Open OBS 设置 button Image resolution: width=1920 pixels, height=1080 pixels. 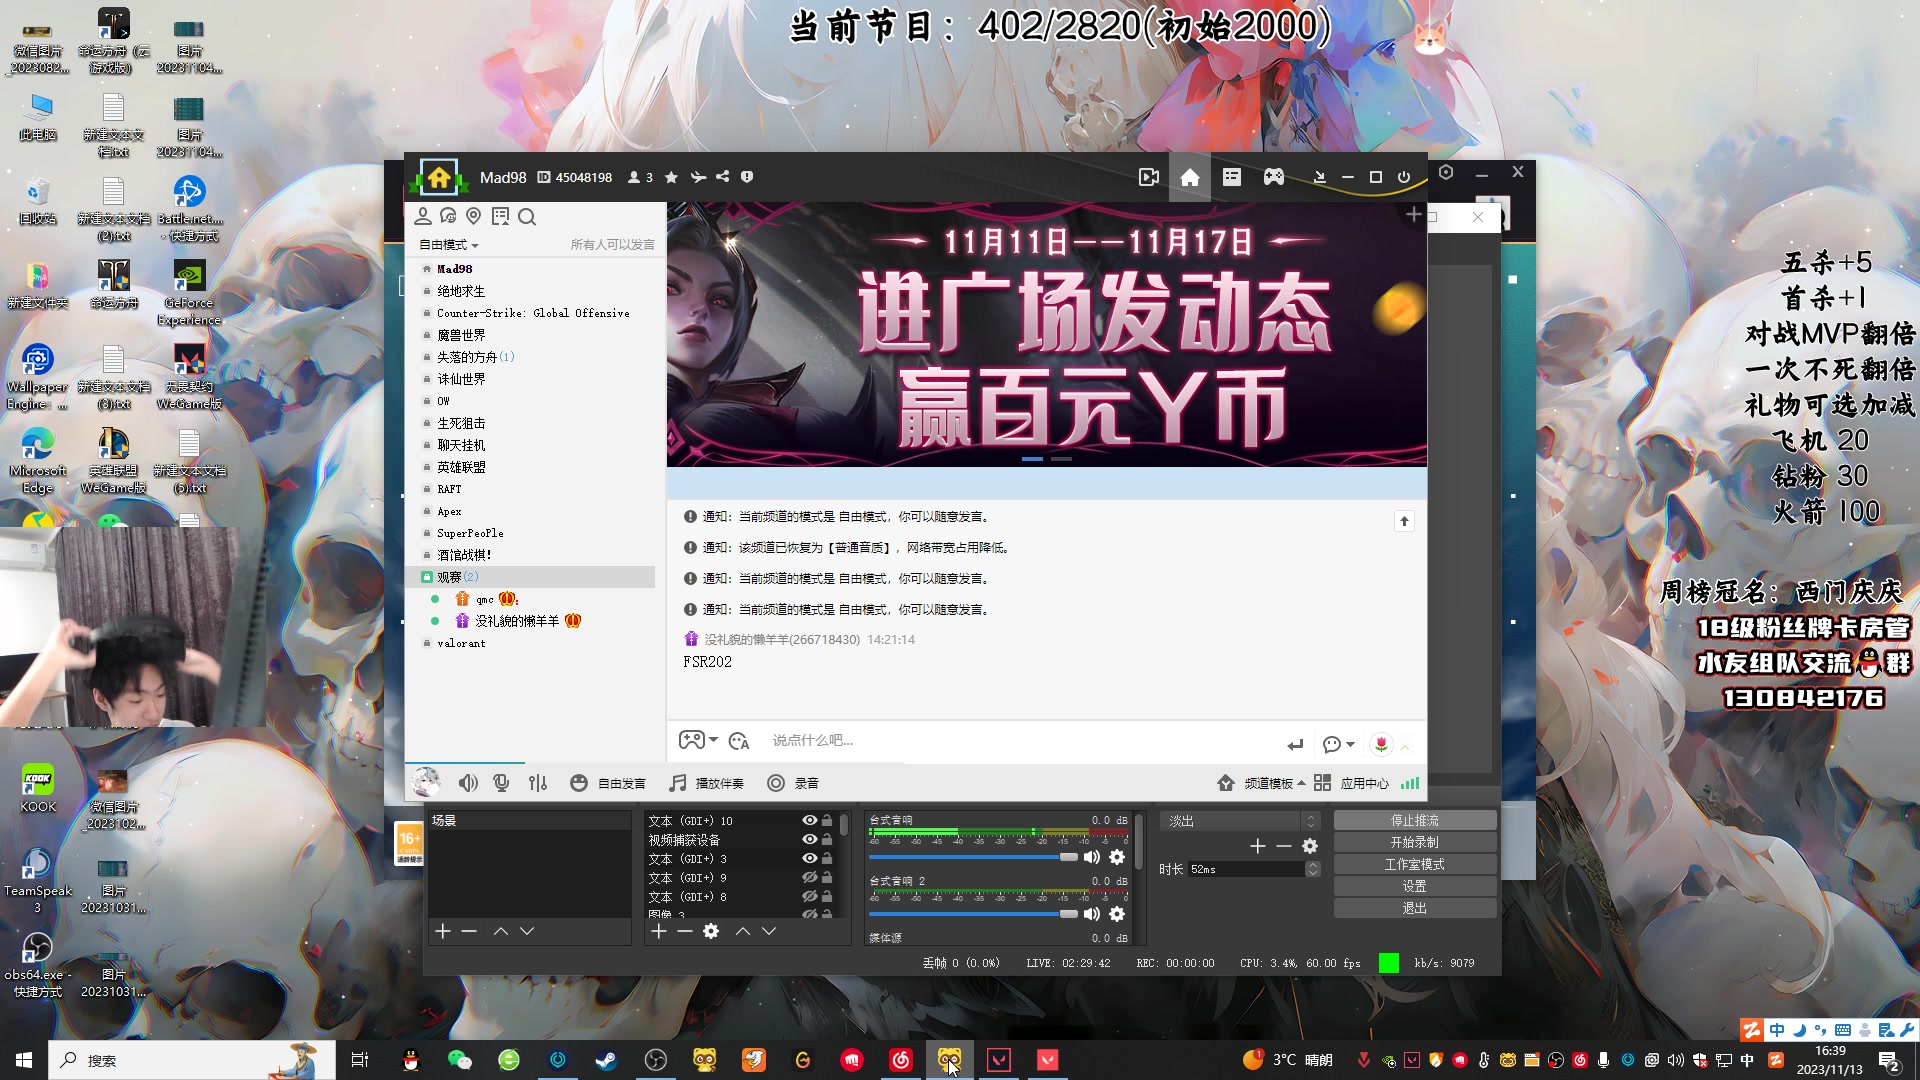(x=1415, y=887)
